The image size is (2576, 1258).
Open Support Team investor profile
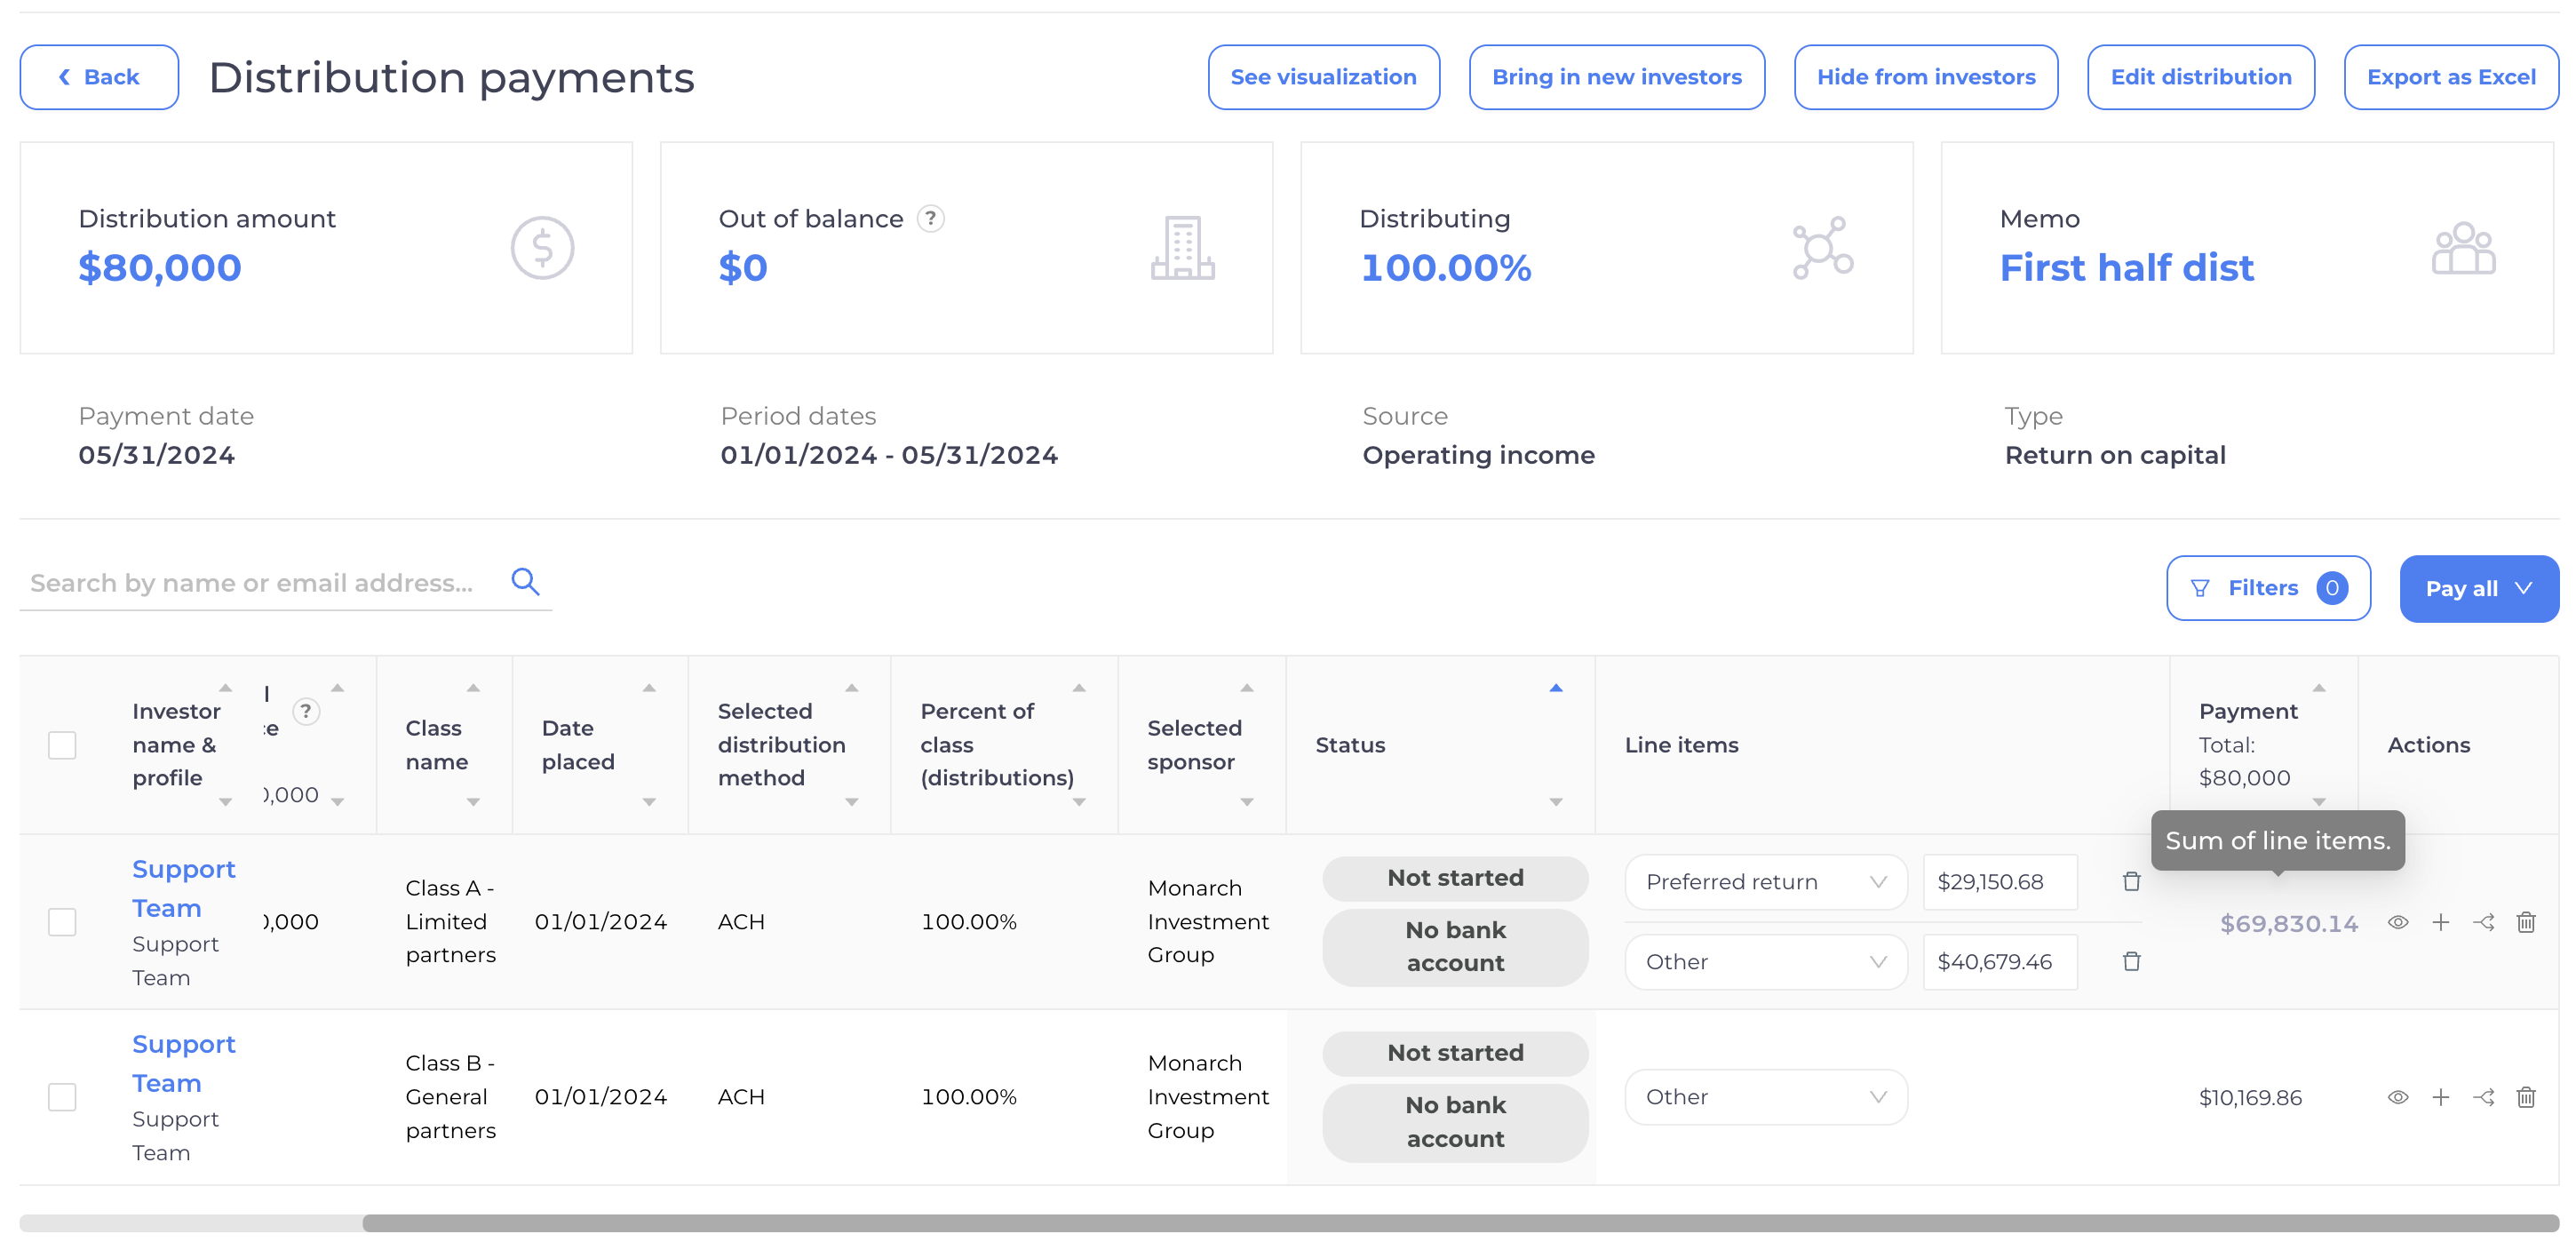coord(183,888)
